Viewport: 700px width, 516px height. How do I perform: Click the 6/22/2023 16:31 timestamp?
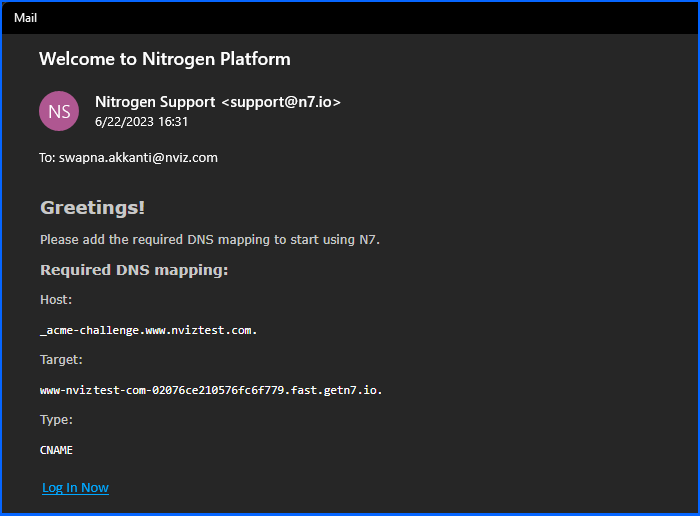(x=141, y=122)
